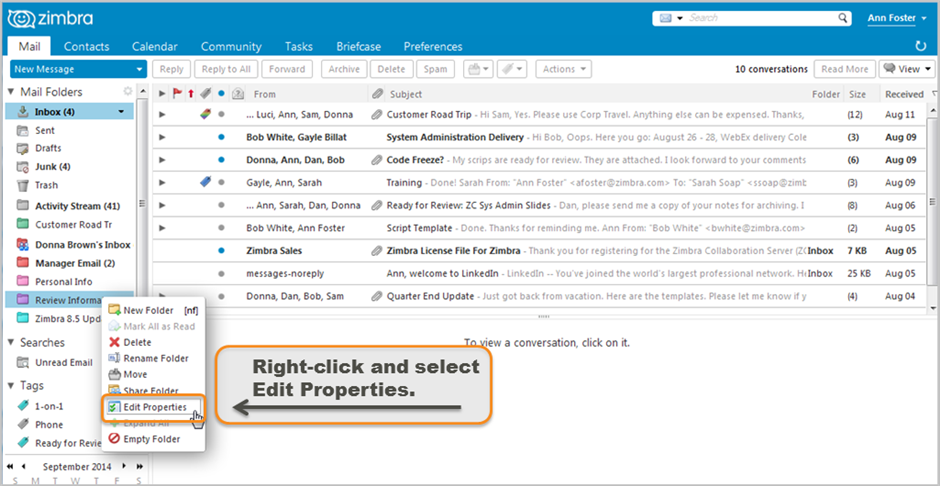The width and height of the screenshot is (940, 486).
Task: Expand the Customer Road Trip conversation
Action: [162, 114]
